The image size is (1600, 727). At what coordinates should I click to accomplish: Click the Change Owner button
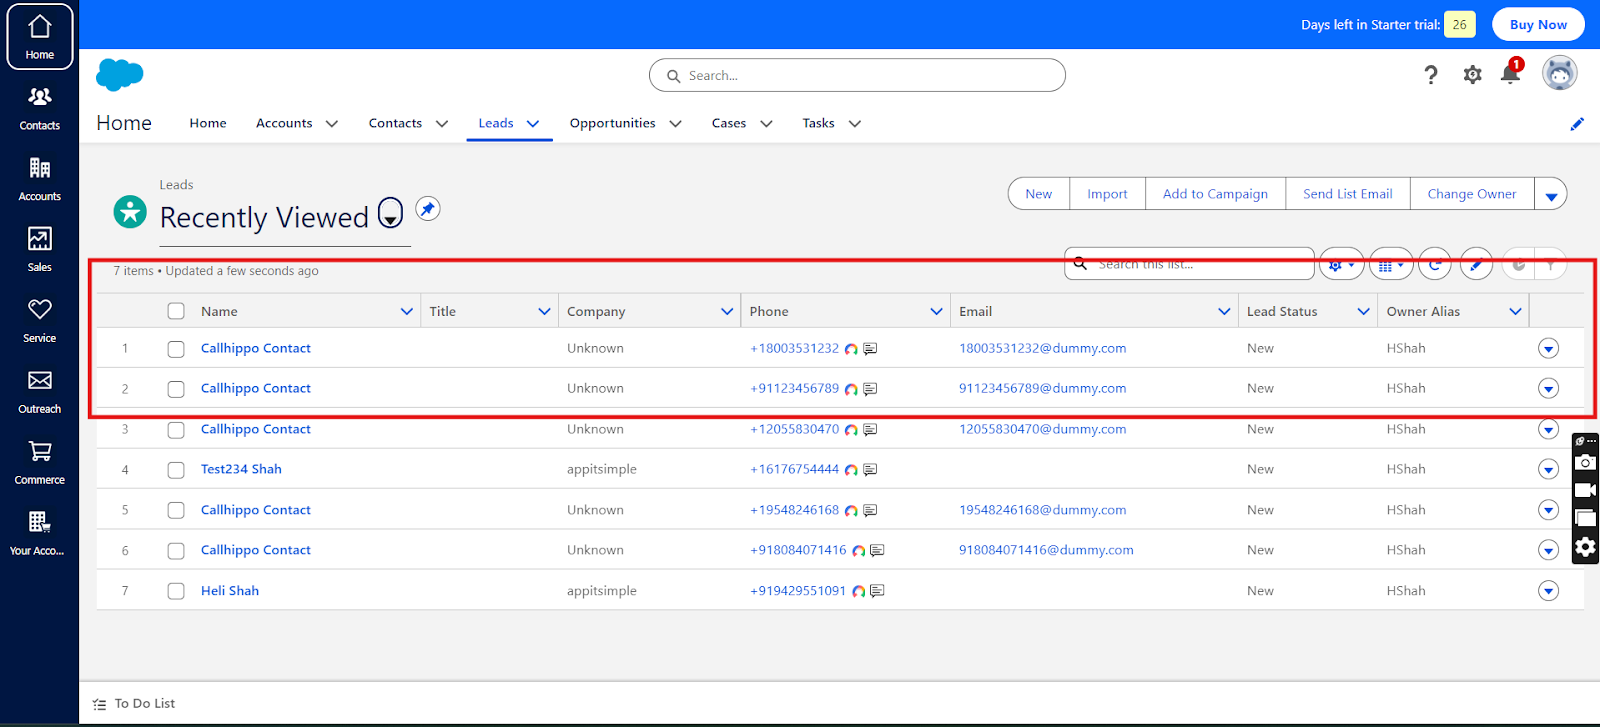1472,194
